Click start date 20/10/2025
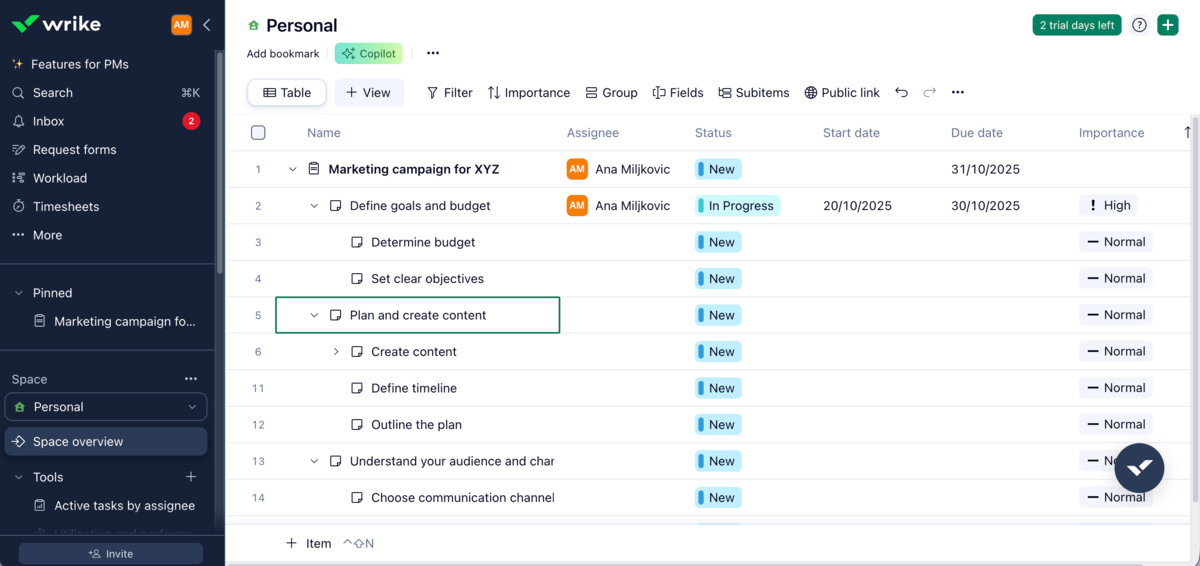 tap(857, 206)
